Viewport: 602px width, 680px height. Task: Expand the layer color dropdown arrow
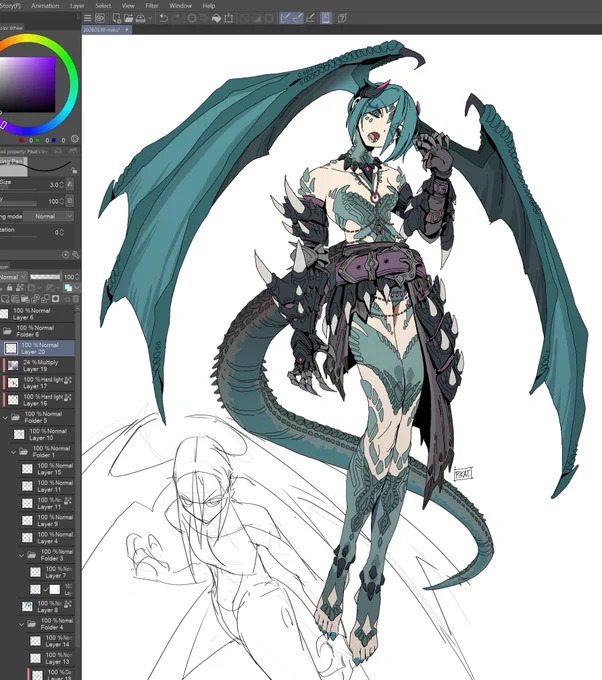coord(77,288)
